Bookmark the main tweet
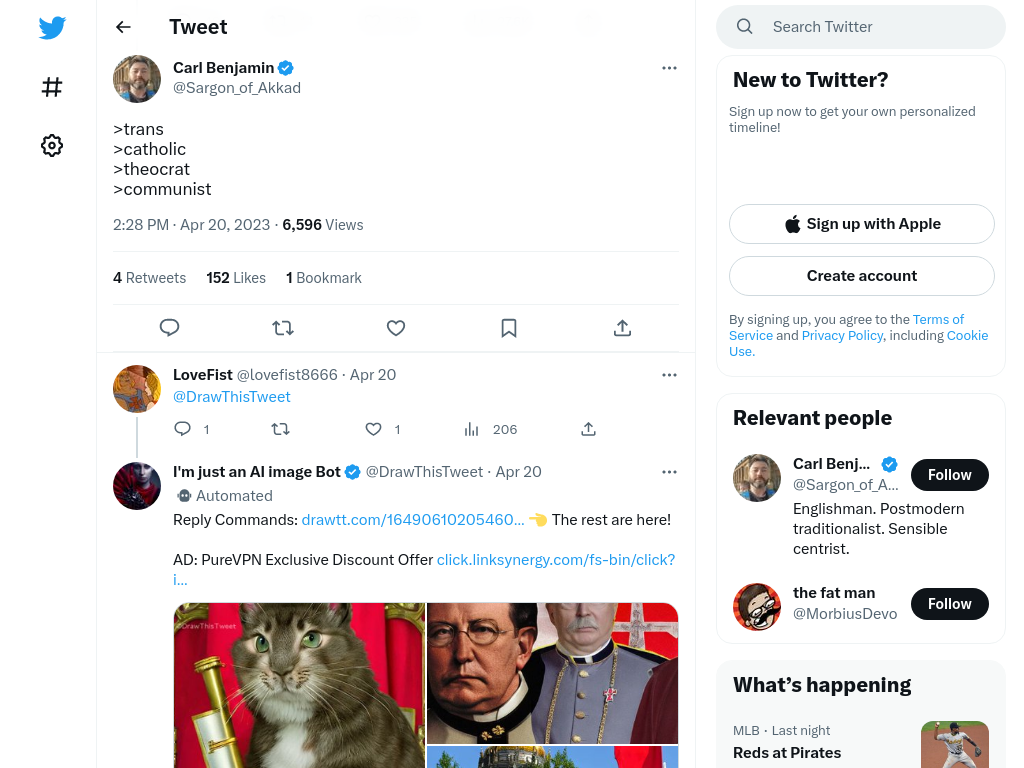 [x=509, y=327]
